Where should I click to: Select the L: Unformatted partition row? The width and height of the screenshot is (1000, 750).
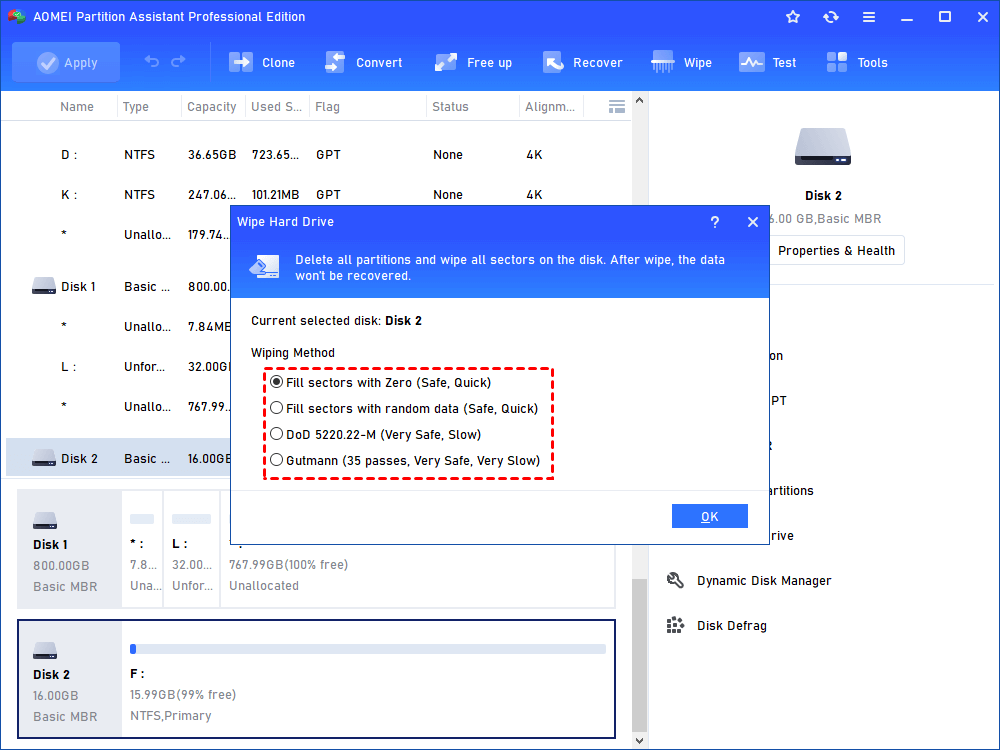pos(119,367)
